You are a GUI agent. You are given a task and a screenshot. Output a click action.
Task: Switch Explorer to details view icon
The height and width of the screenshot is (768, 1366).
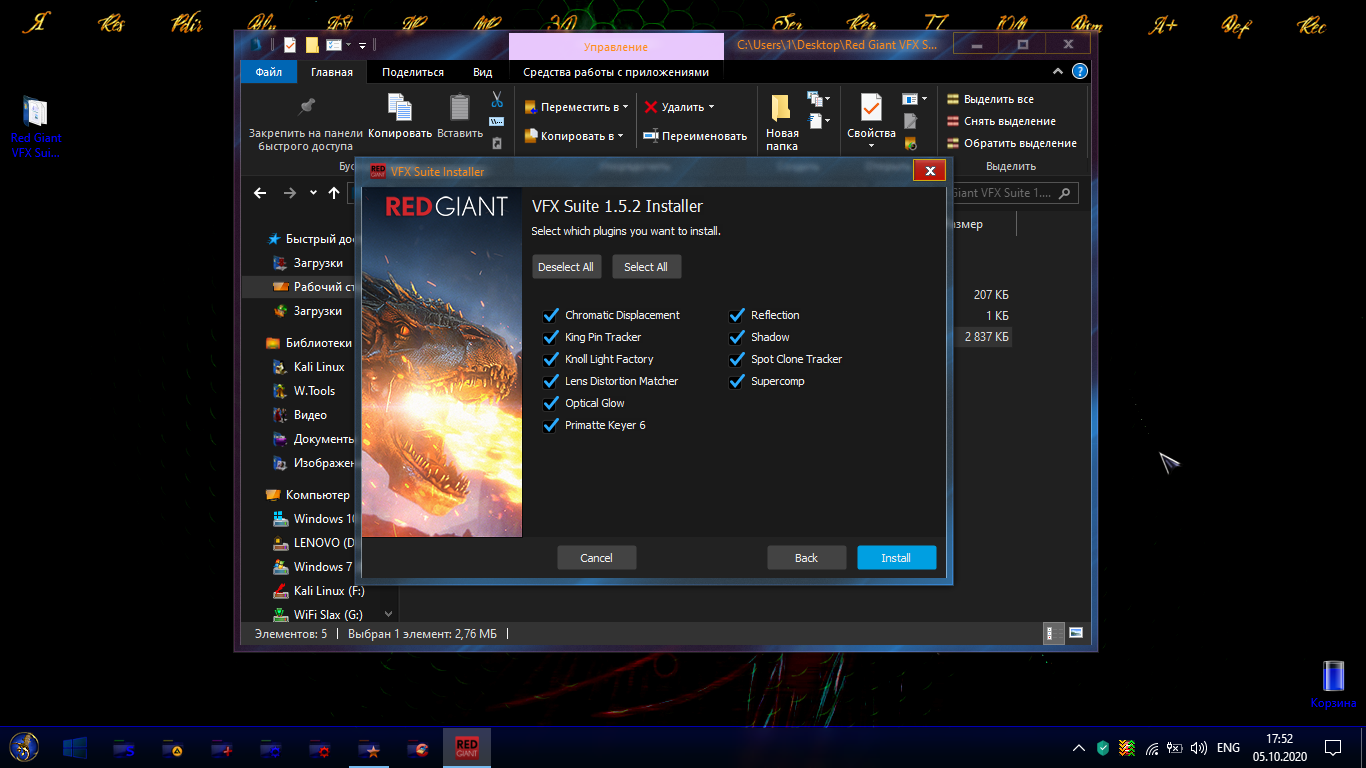click(x=1054, y=633)
